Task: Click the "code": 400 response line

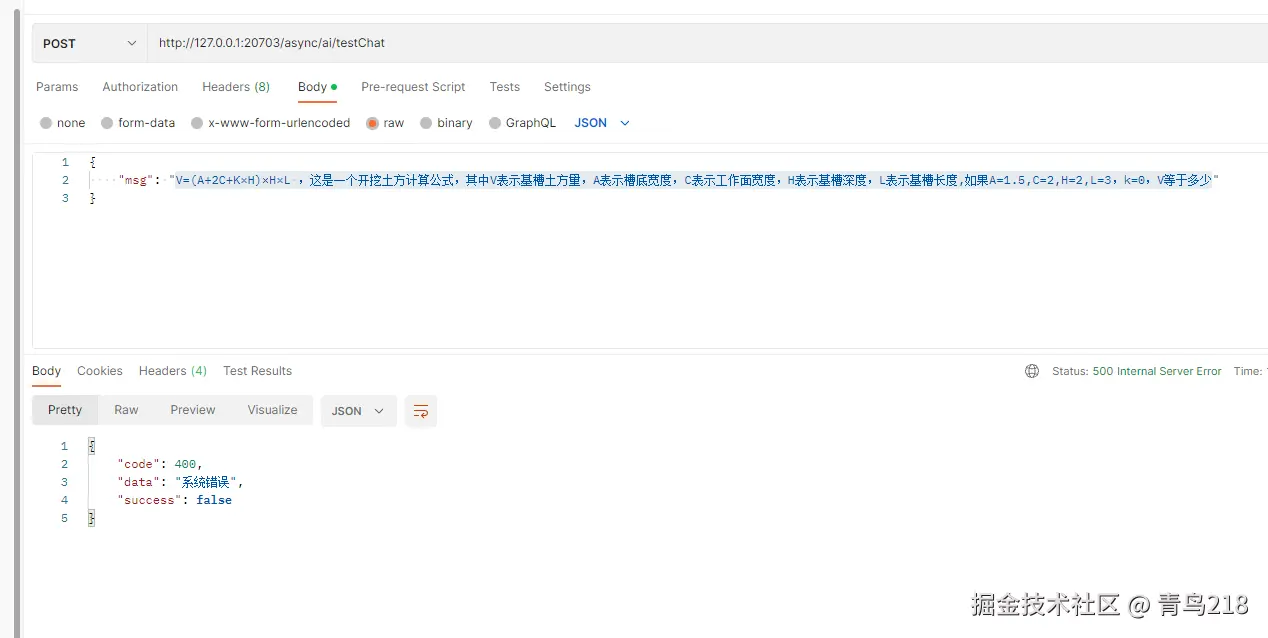Action: coord(160,464)
